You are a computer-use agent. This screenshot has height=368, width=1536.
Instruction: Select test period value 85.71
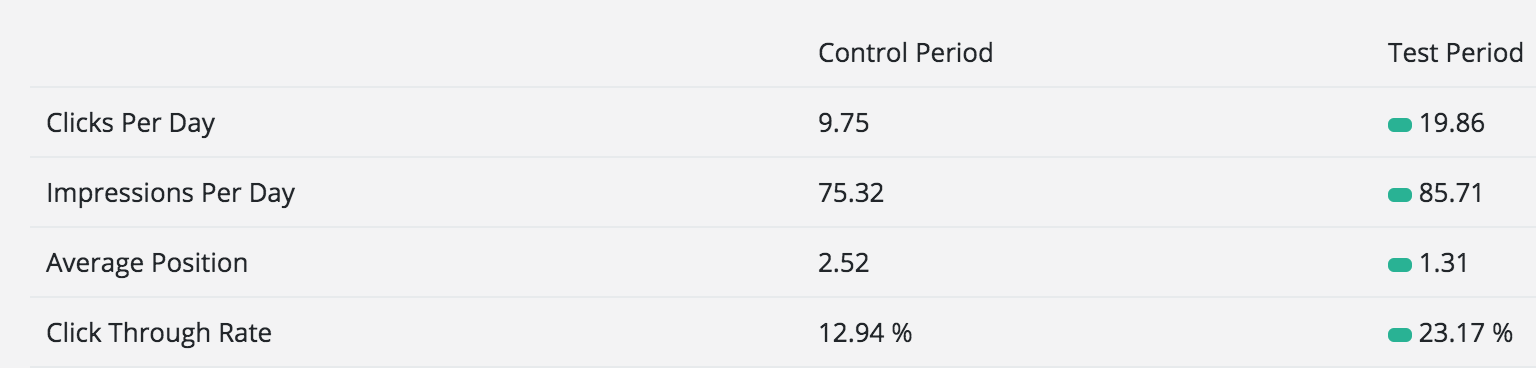[x=1450, y=193]
